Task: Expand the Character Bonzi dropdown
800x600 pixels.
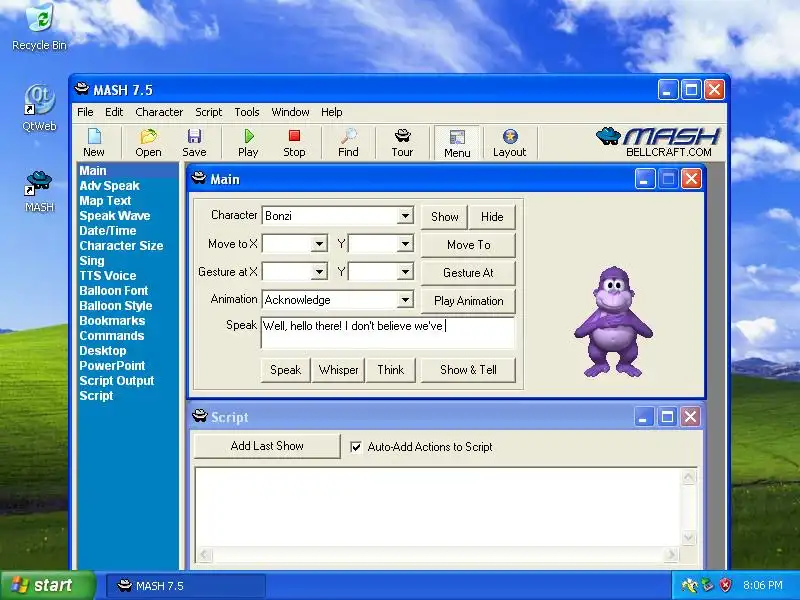Action: click(405, 216)
